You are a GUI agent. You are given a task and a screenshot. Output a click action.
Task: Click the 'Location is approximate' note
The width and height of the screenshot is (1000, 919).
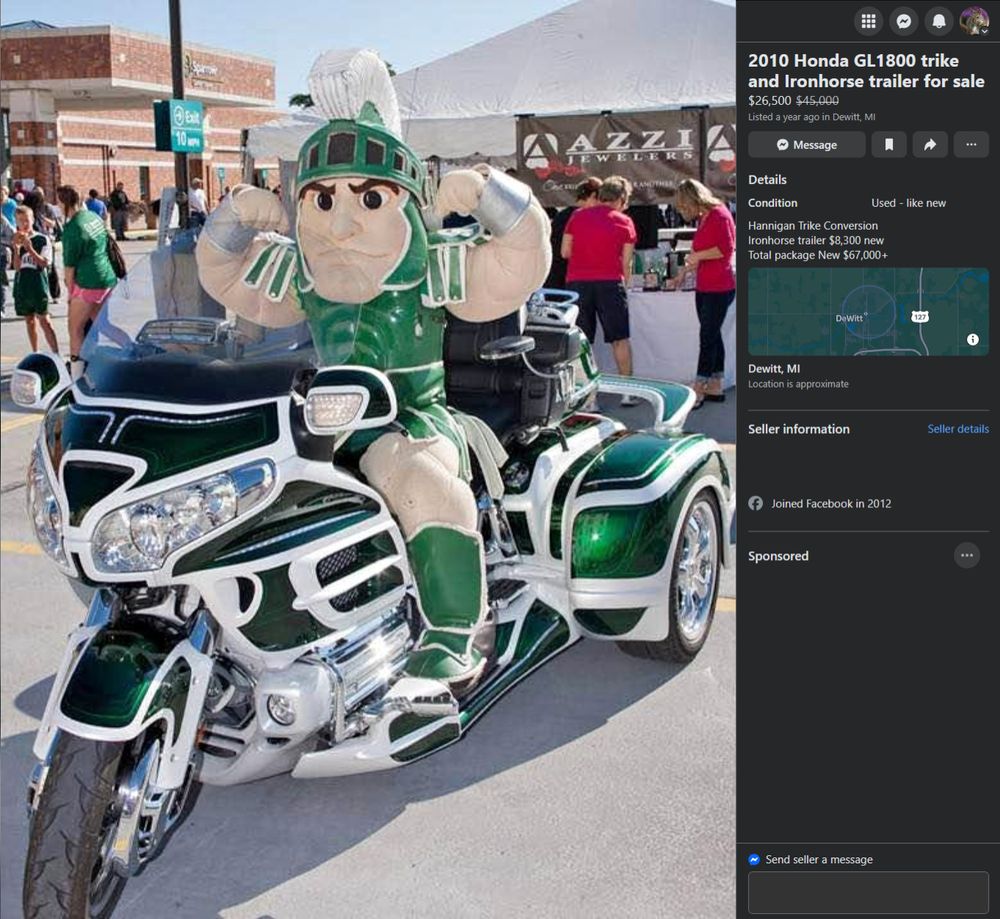pos(798,384)
